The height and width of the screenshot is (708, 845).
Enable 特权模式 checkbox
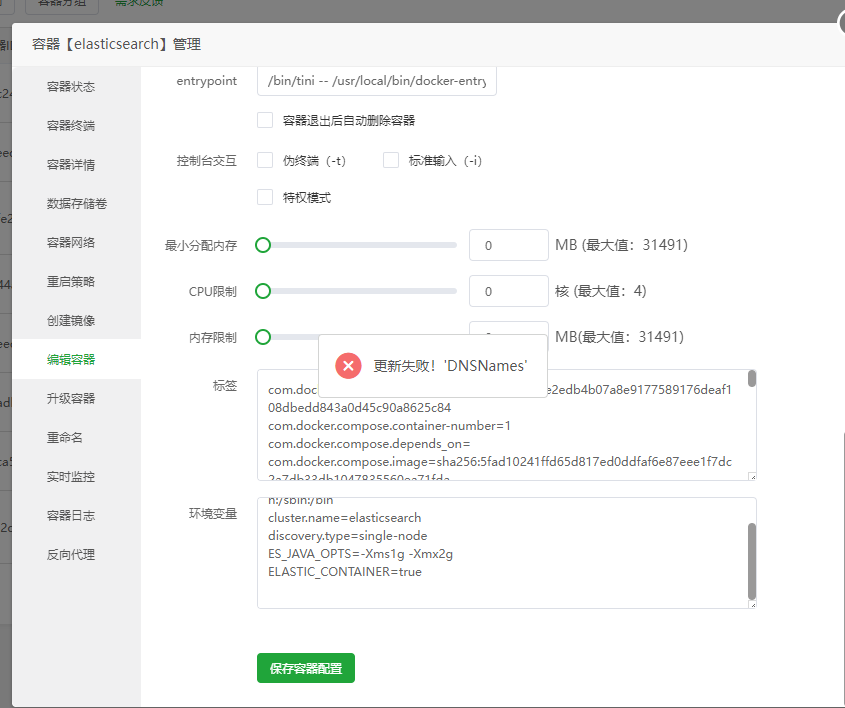point(265,197)
